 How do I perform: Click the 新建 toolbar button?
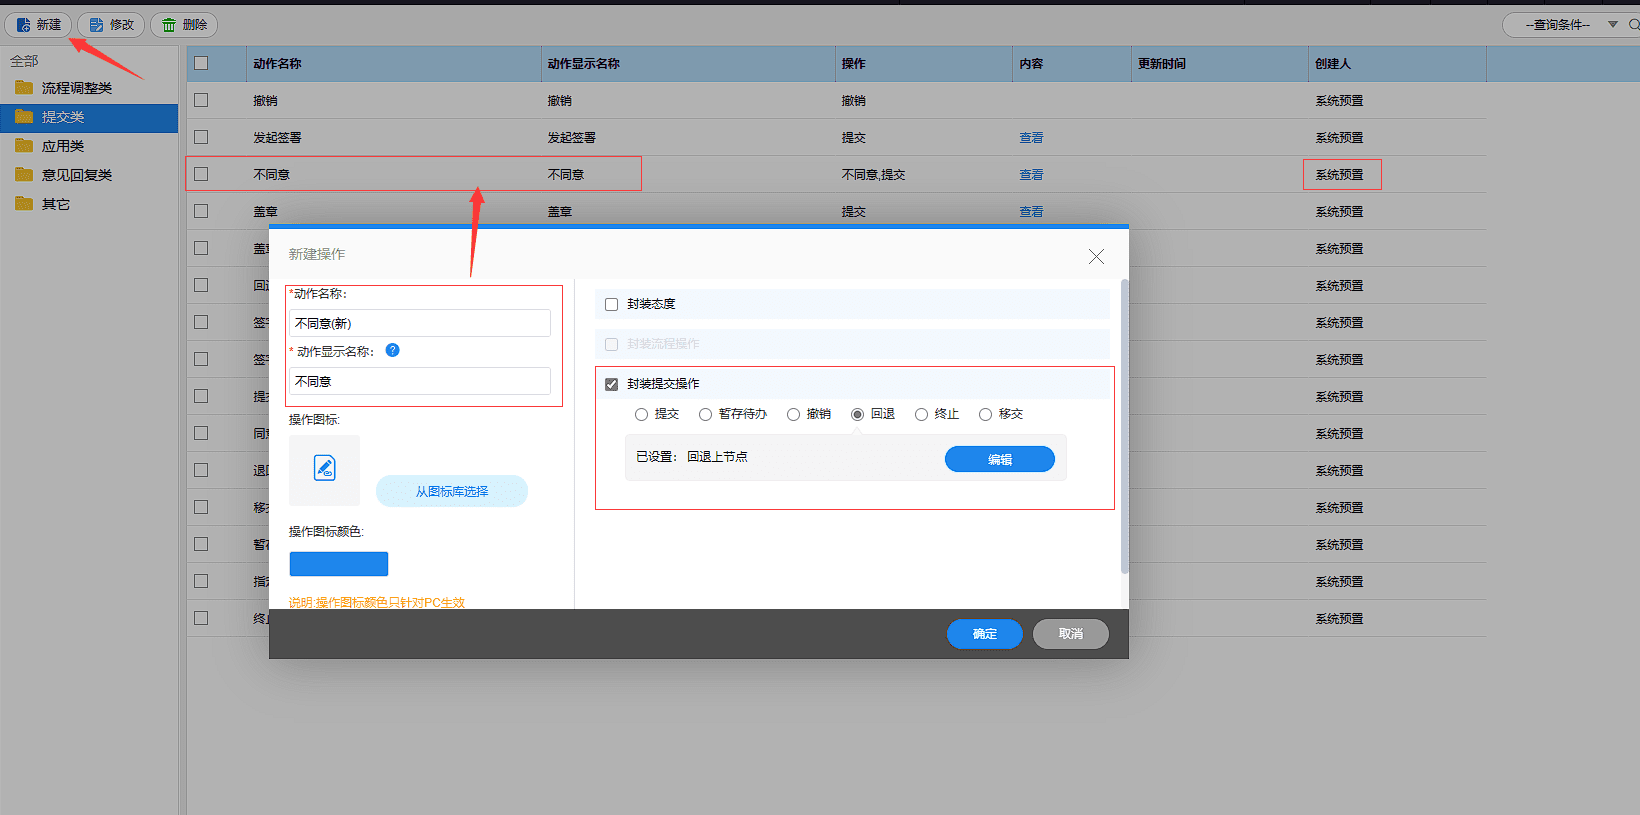pos(38,25)
